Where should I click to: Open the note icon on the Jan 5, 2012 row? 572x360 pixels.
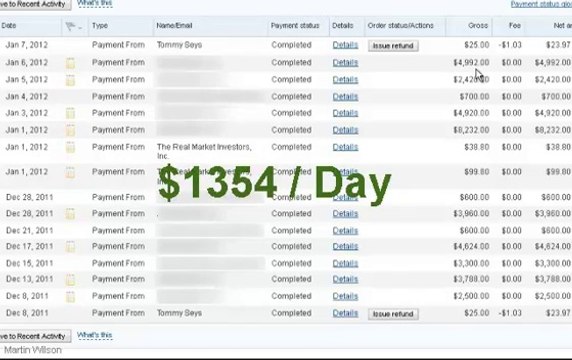[70, 80]
